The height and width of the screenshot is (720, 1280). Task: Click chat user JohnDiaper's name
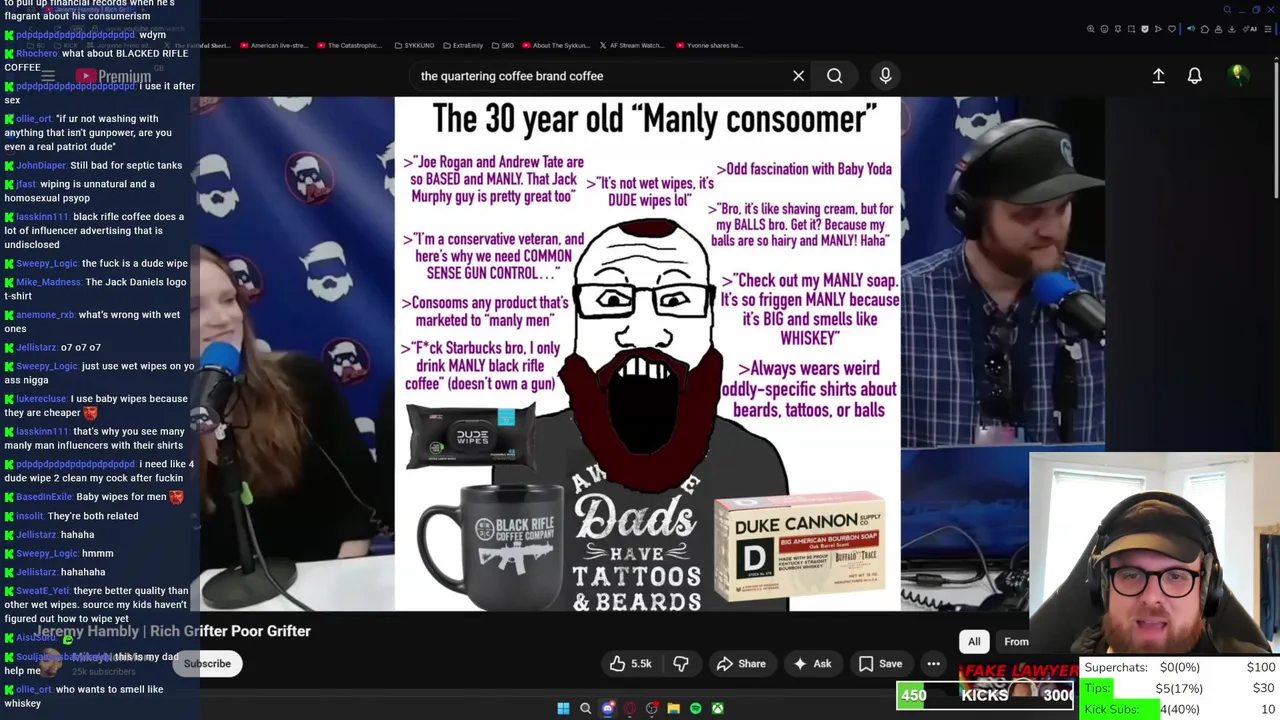pos(41,165)
